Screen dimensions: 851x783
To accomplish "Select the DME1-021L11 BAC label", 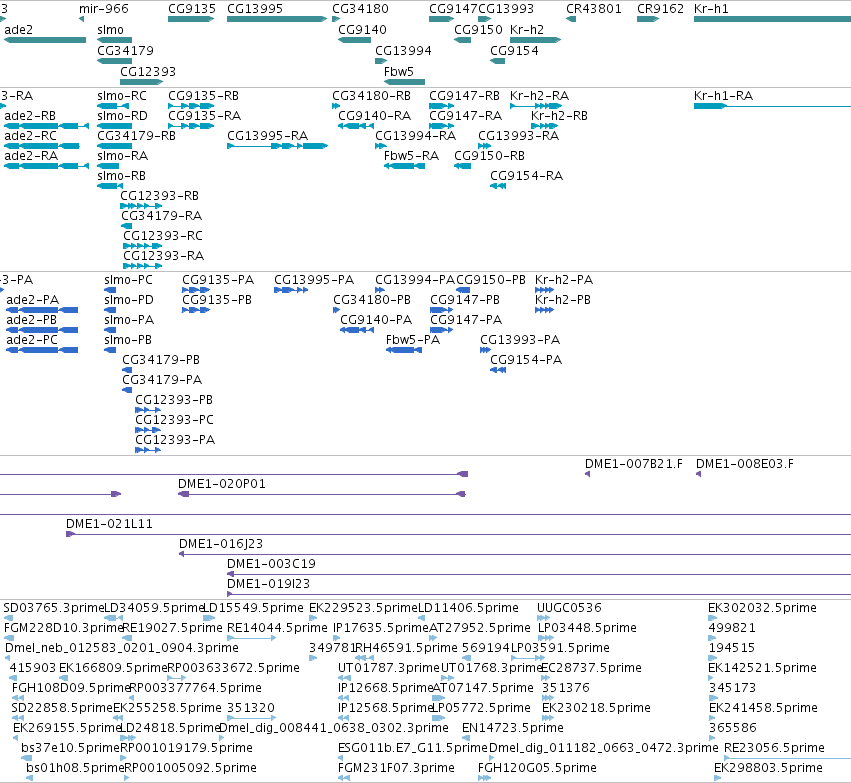I will tap(110, 524).
